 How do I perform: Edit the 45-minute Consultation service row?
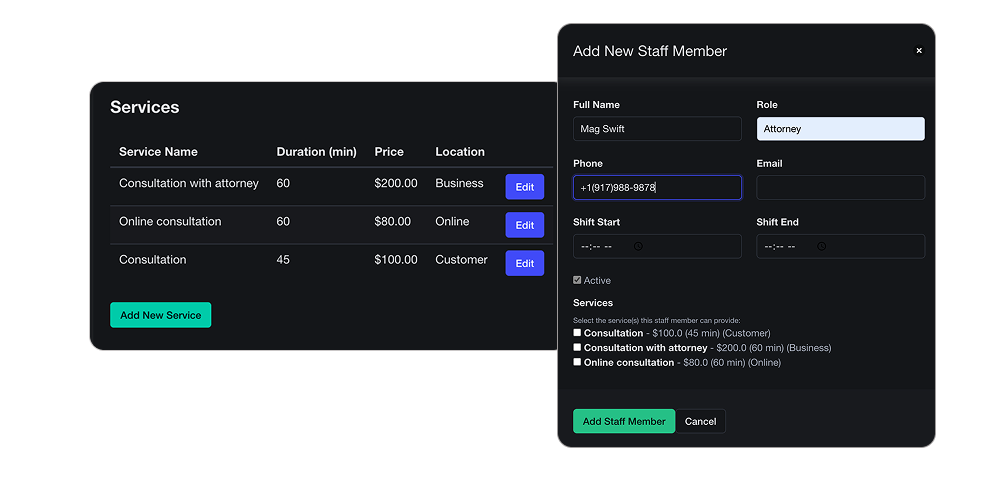tap(524, 263)
